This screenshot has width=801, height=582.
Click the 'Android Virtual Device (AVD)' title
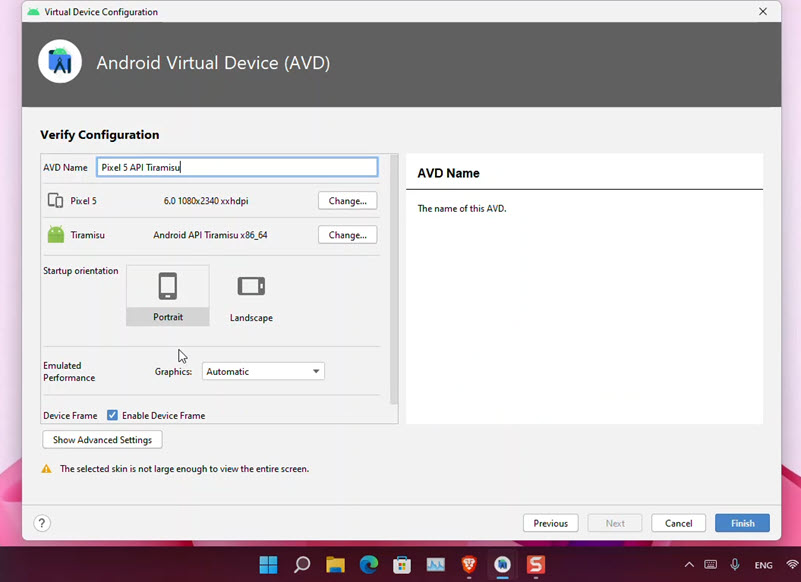(x=213, y=63)
